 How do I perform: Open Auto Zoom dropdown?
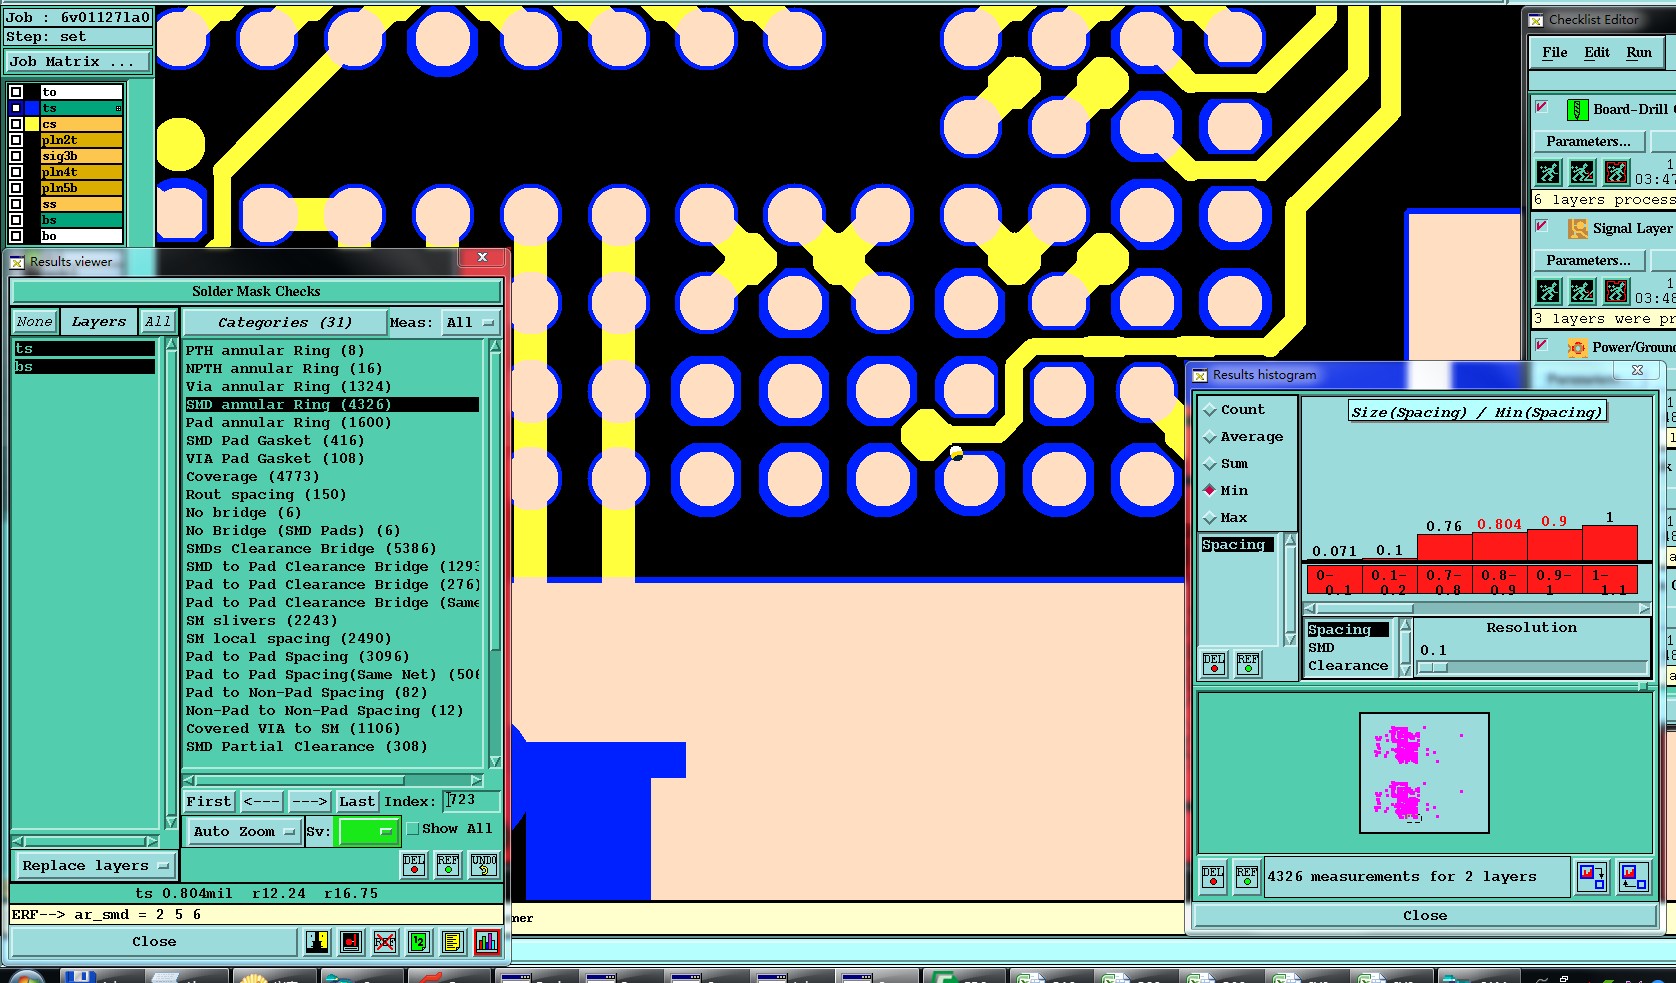tap(244, 831)
